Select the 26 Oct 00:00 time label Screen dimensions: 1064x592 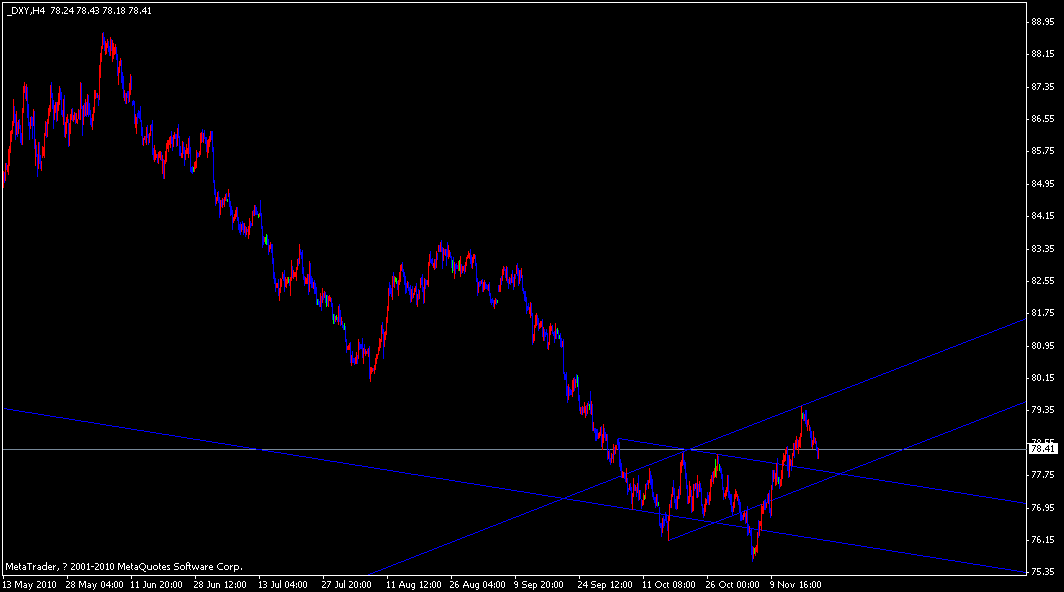coord(732,585)
